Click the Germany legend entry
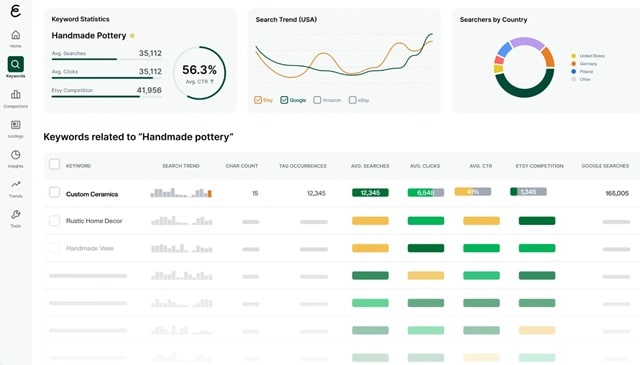 [x=584, y=64]
